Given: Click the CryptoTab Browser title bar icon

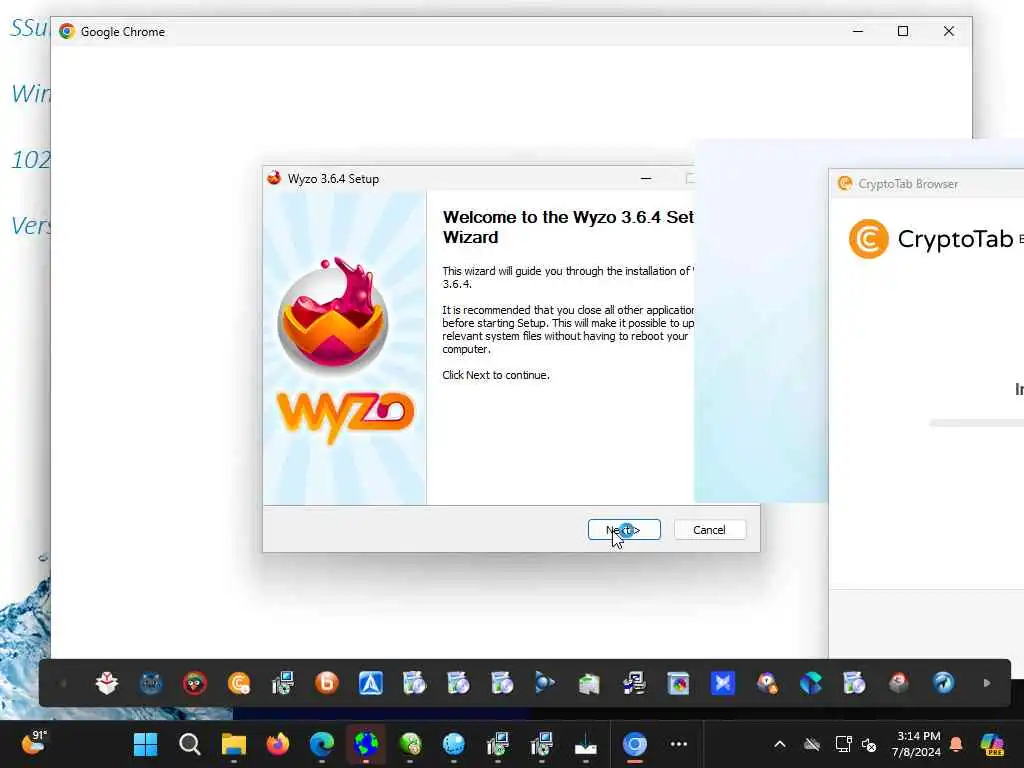Looking at the screenshot, I should tap(845, 184).
